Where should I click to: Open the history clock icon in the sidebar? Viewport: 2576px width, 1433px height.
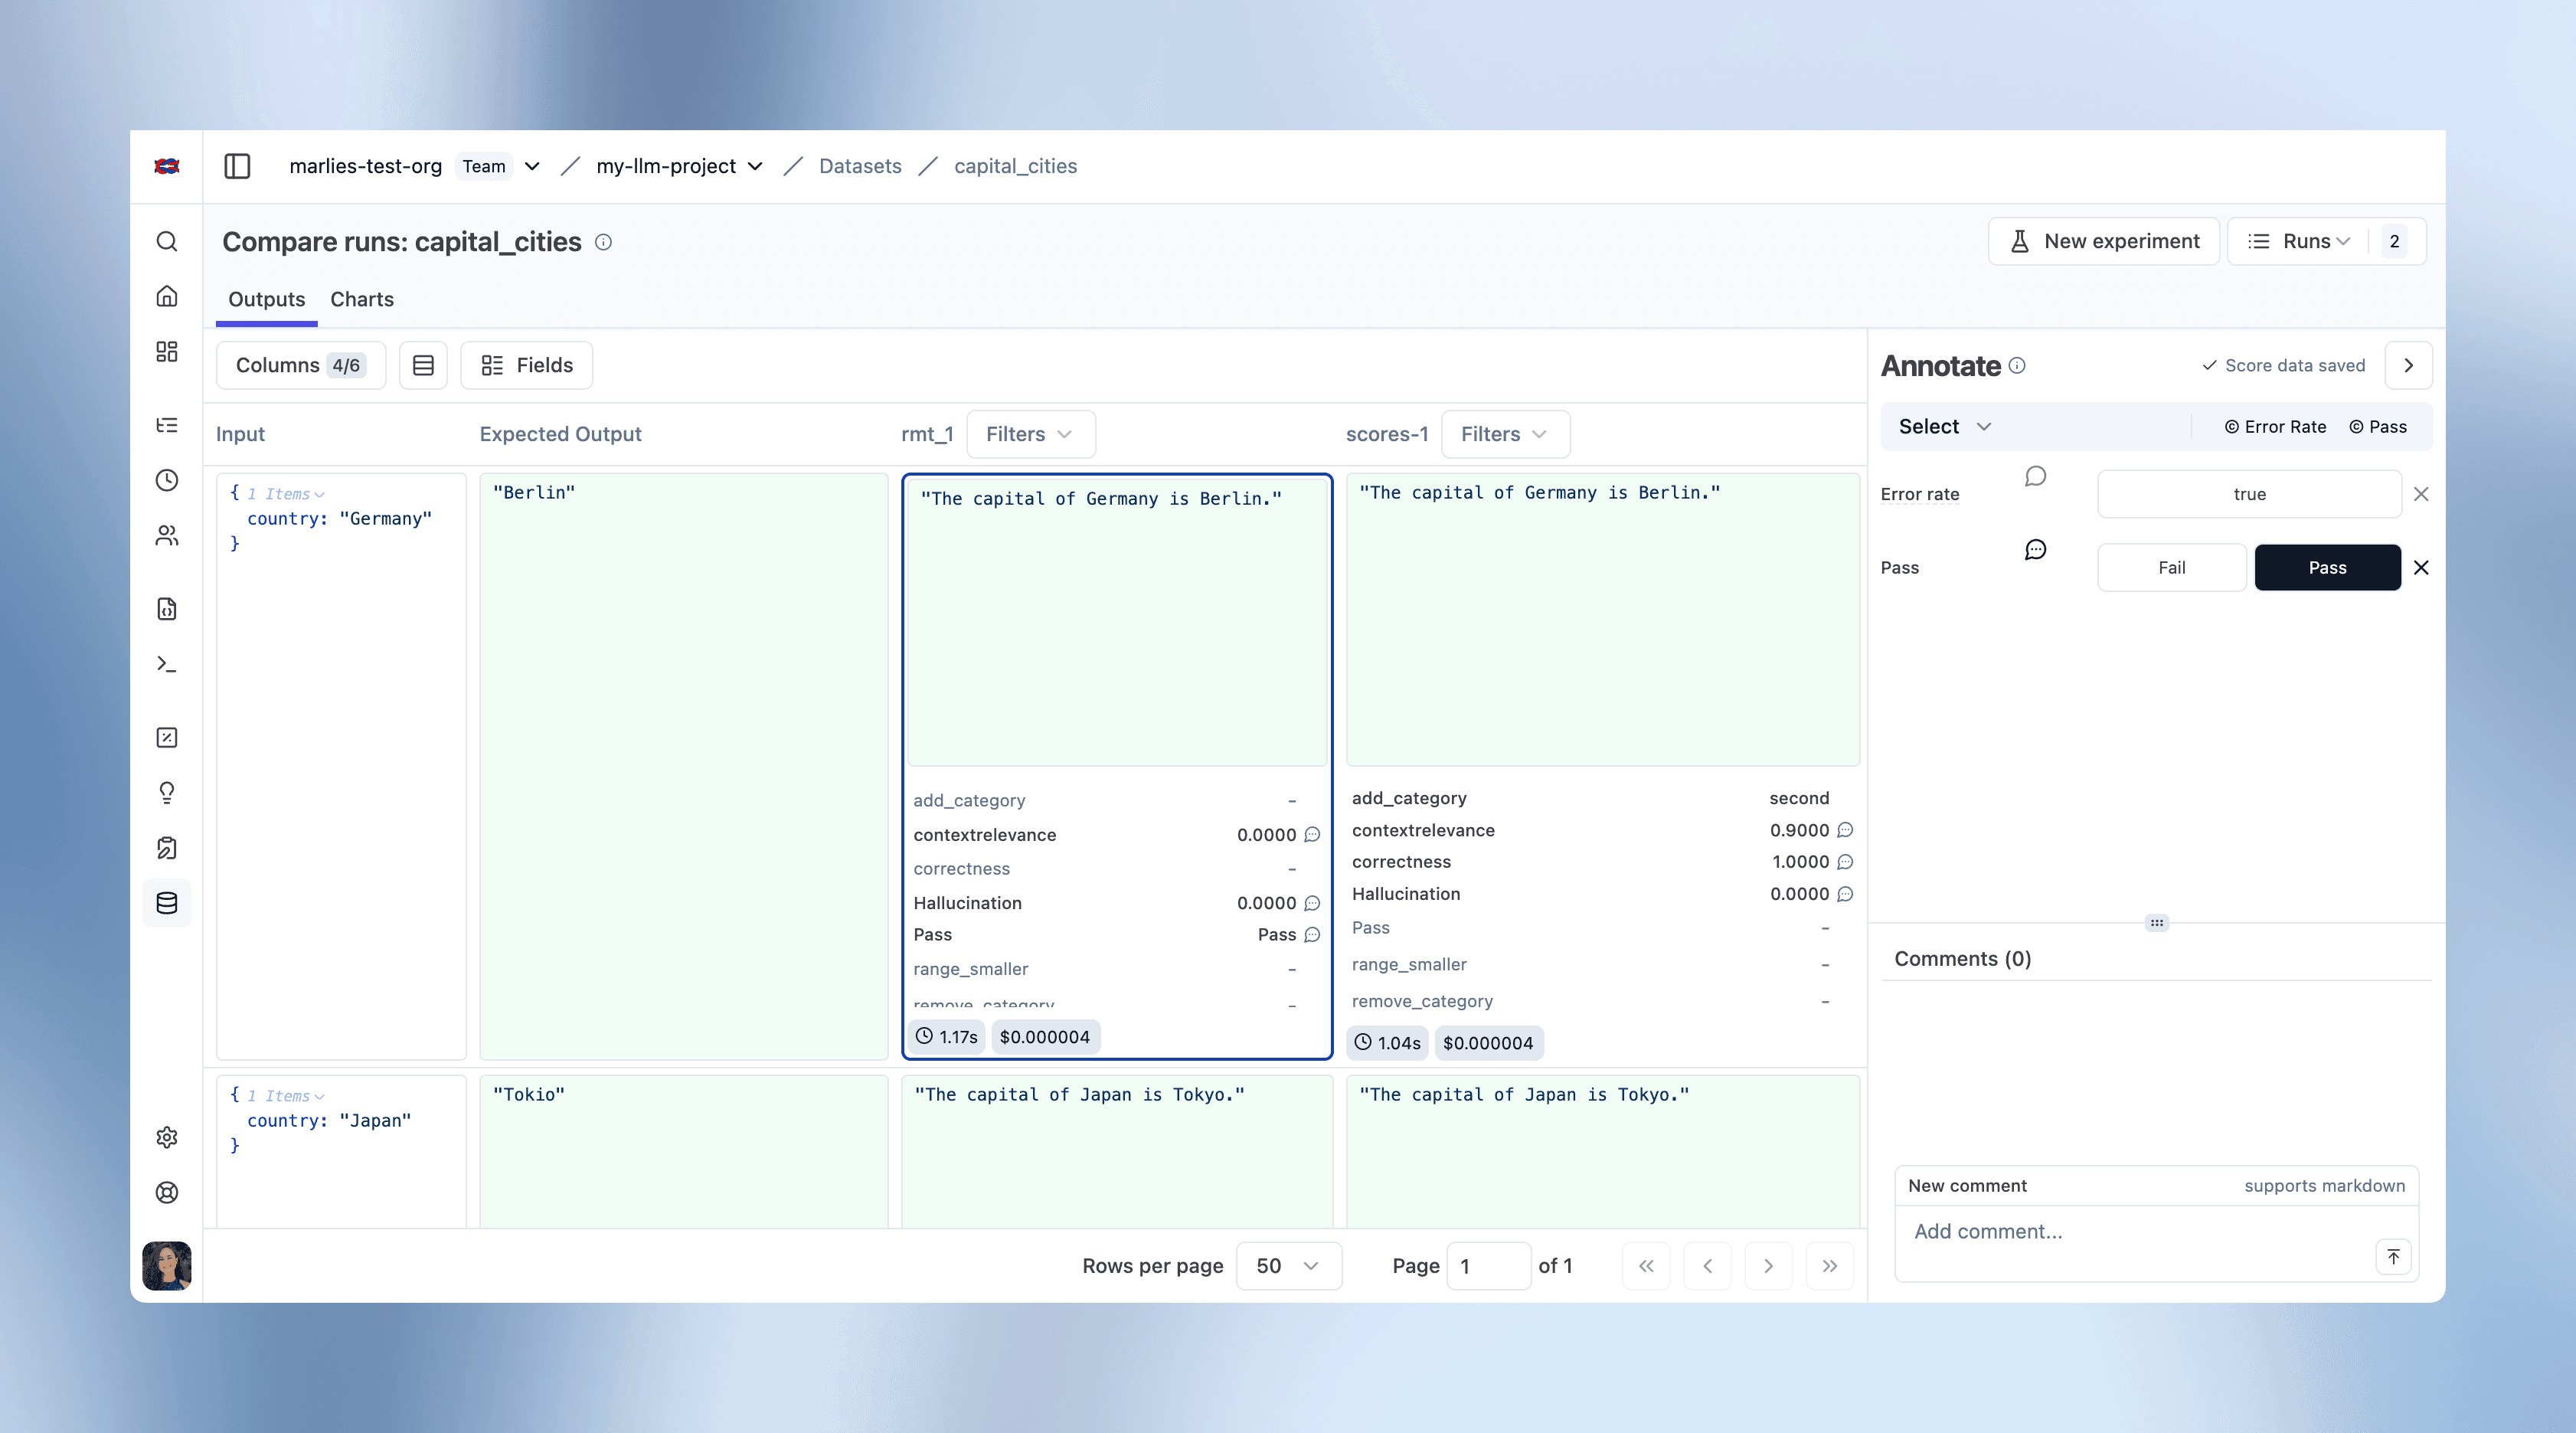(x=166, y=481)
